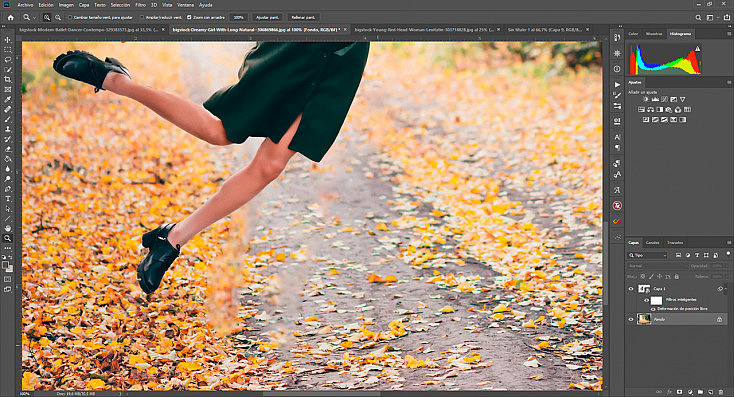Filter layers by type layers

697,255
